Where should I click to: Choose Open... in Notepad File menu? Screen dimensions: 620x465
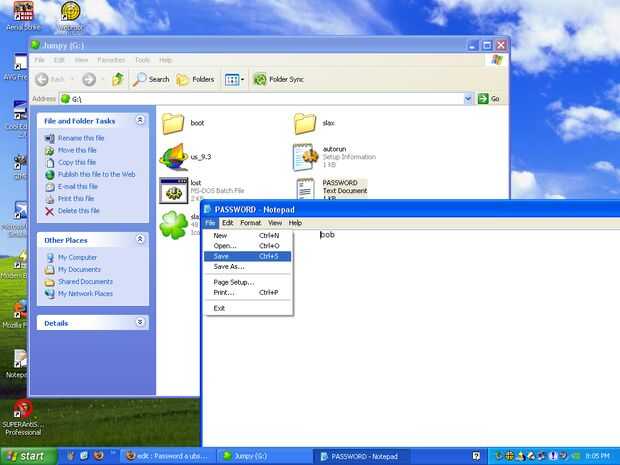point(248,246)
